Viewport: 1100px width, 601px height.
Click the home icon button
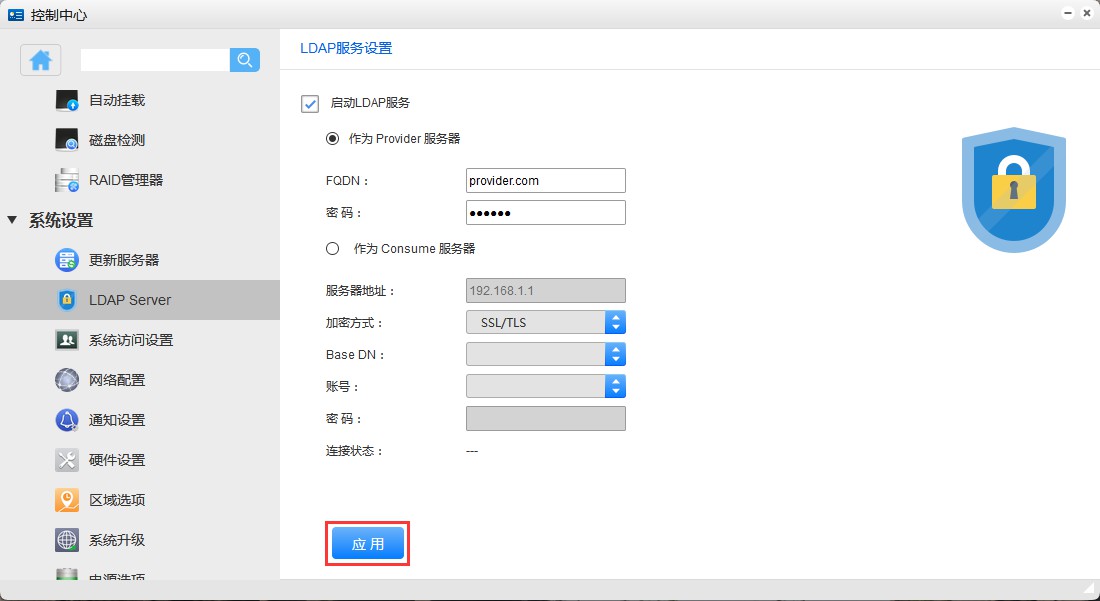tap(41, 60)
